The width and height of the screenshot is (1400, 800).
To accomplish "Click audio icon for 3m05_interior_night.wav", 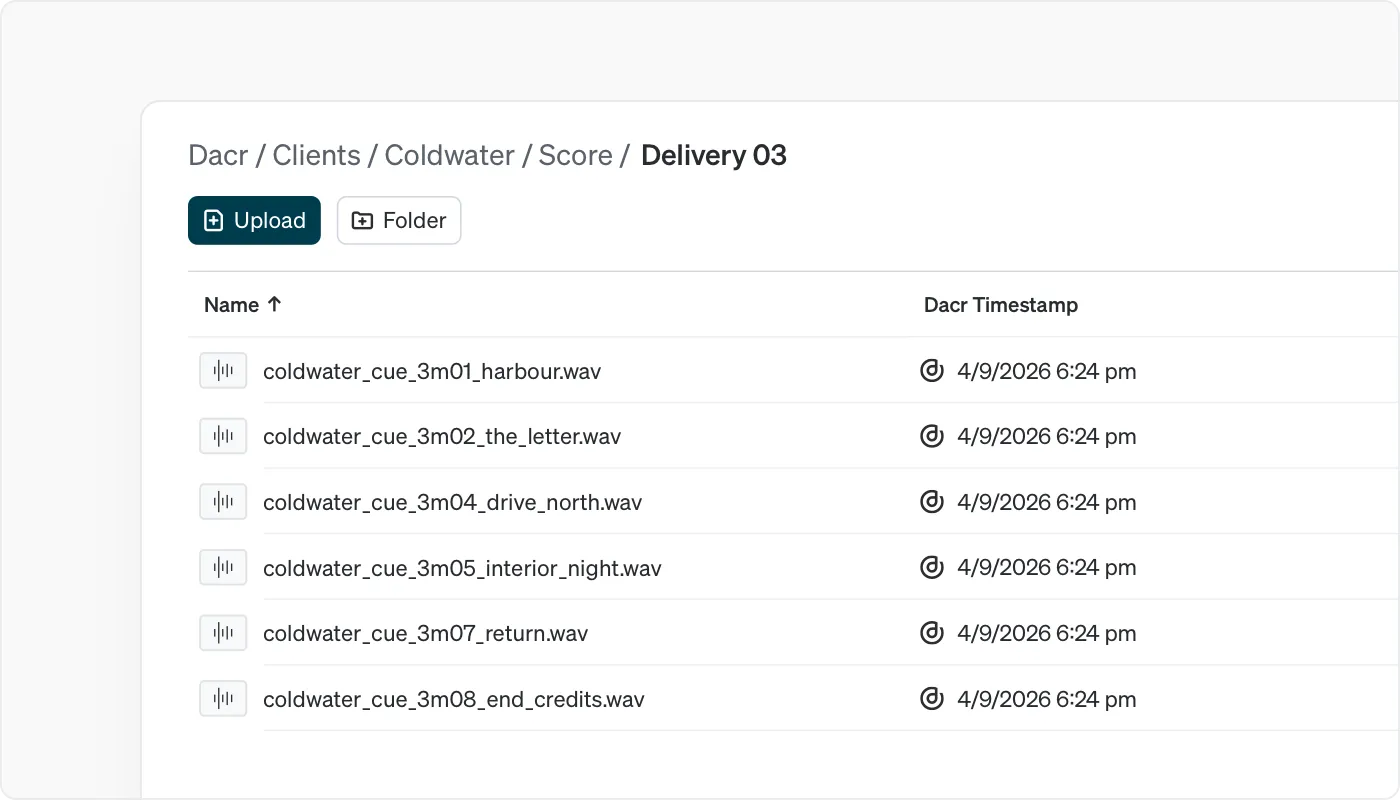I will click(x=223, y=568).
